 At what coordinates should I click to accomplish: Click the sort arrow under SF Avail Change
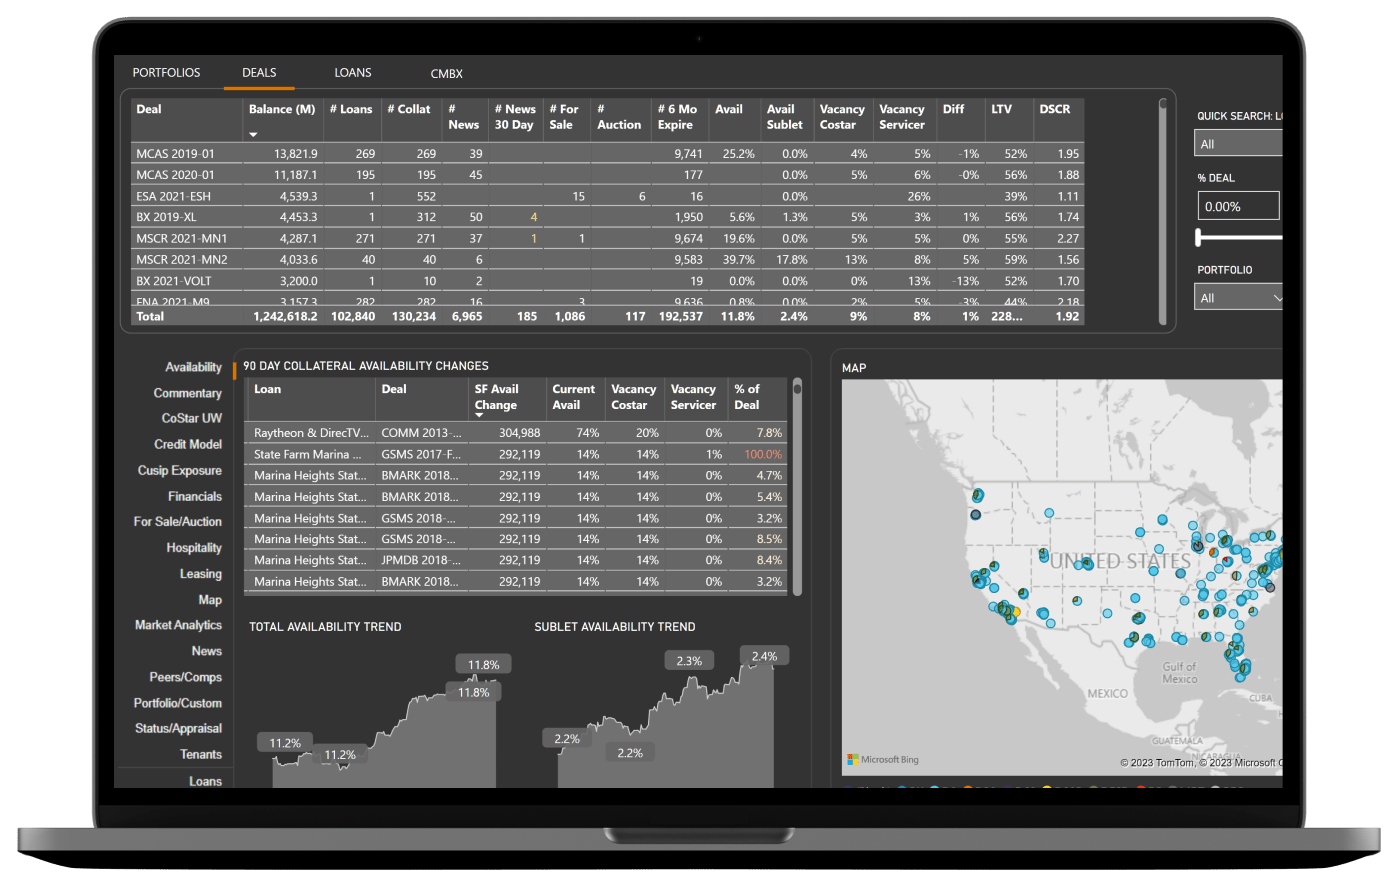[x=479, y=415]
